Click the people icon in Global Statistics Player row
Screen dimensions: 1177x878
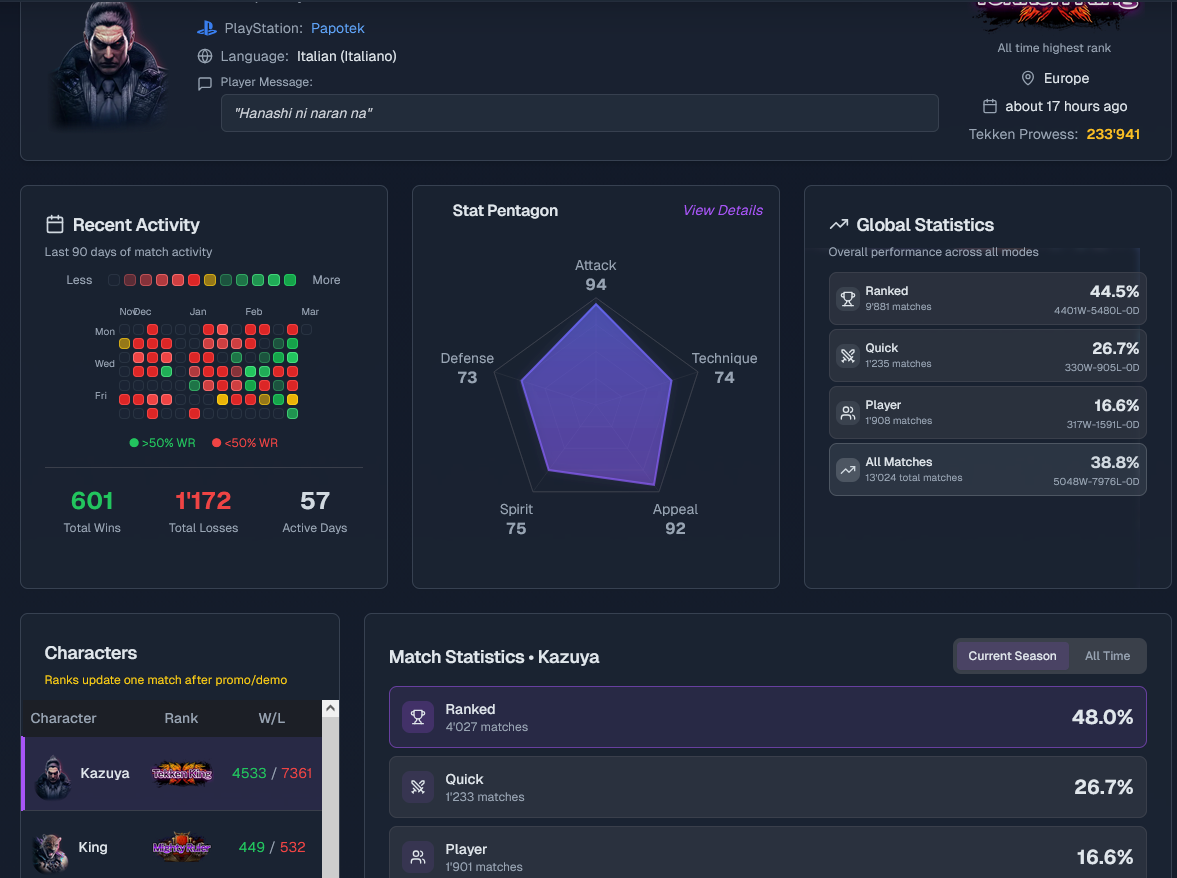click(x=848, y=412)
